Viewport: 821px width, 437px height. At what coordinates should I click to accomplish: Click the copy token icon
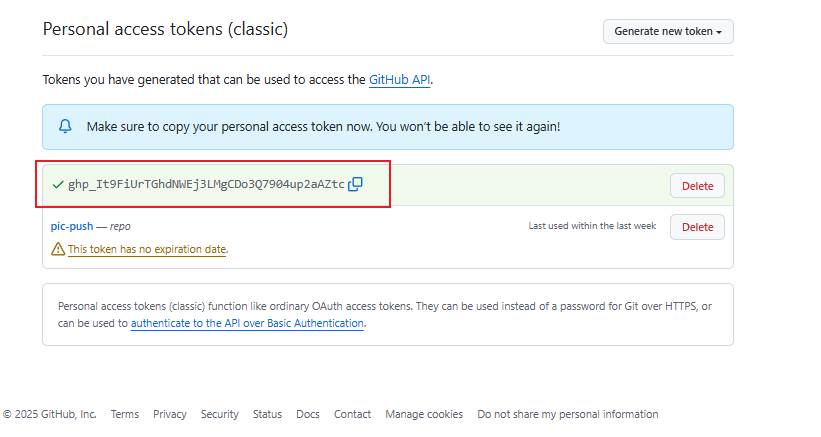[x=355, y=184]
